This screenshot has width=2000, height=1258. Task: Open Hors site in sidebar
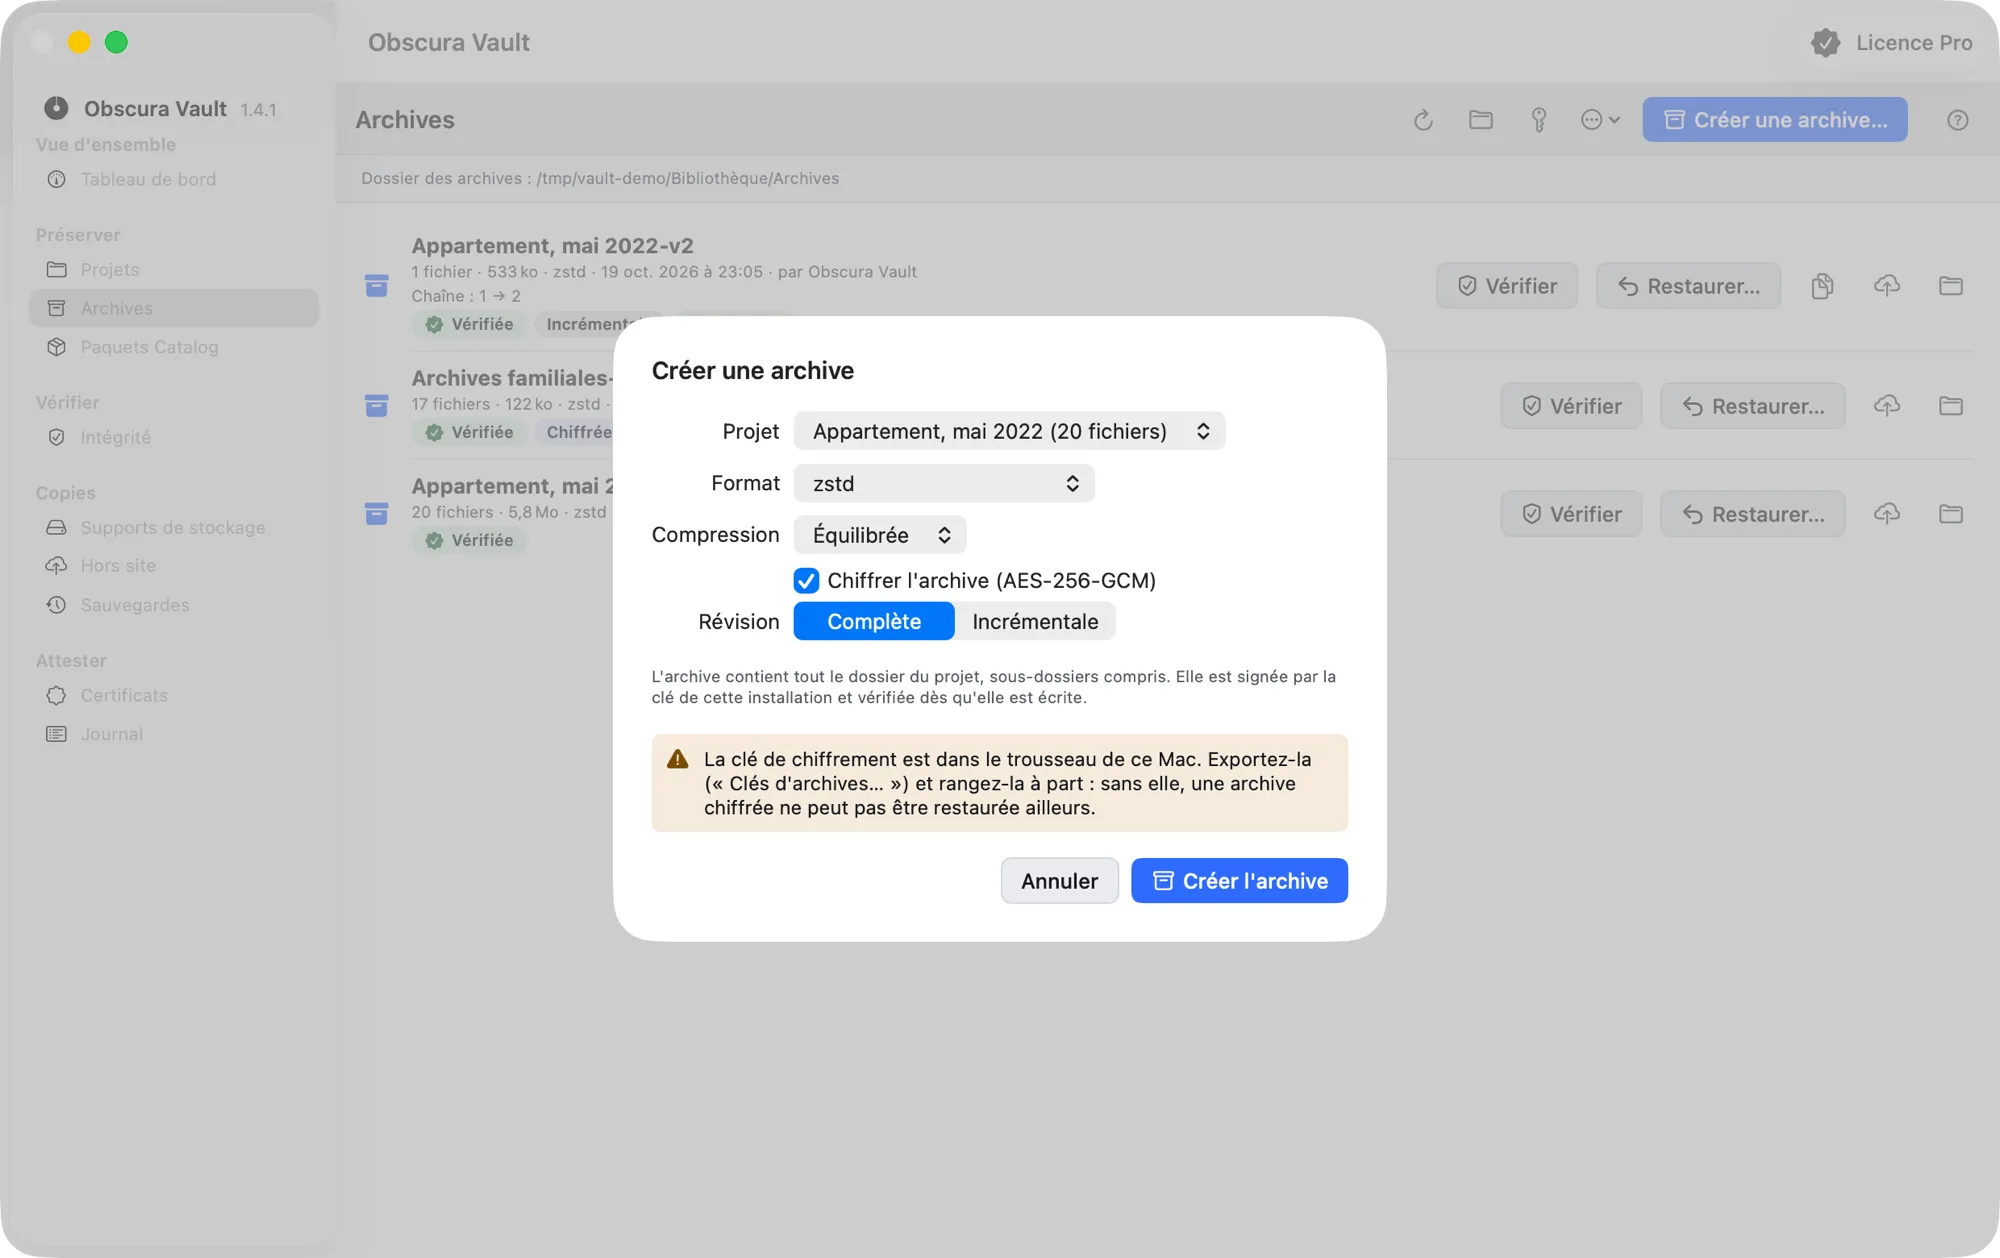click(x=174, y=565)
